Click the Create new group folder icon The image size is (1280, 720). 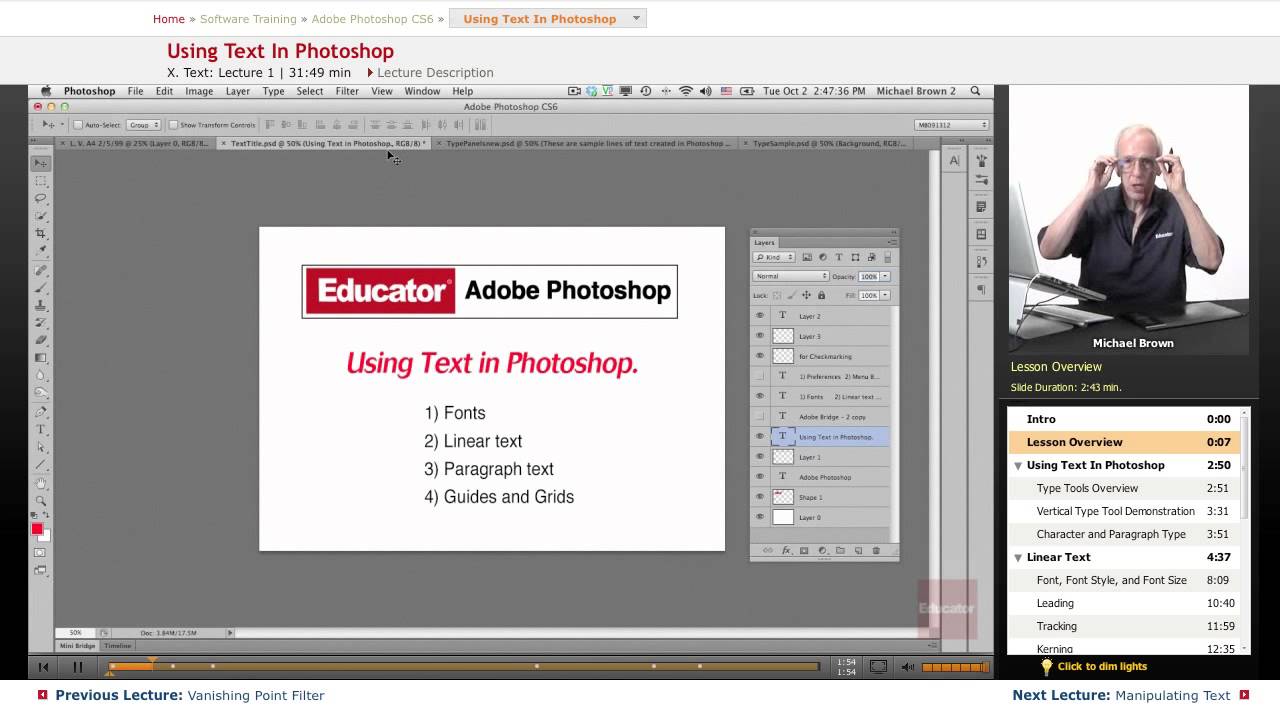(840, 551)
